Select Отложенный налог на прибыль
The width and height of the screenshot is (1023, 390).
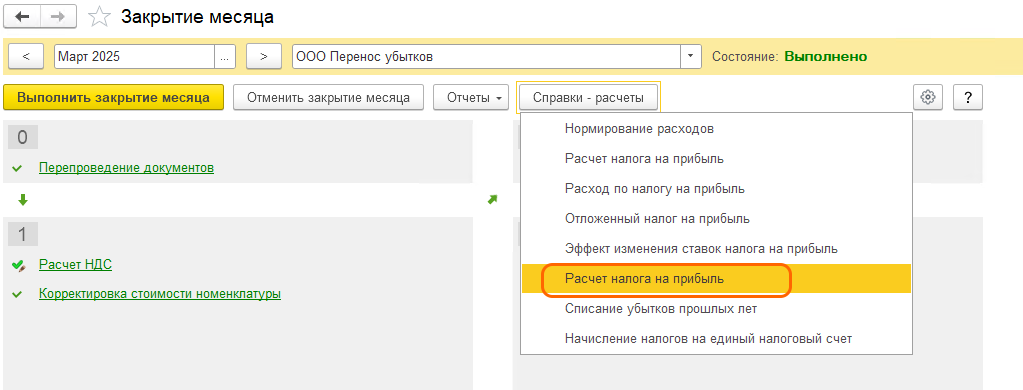click(x=716, y=218)
